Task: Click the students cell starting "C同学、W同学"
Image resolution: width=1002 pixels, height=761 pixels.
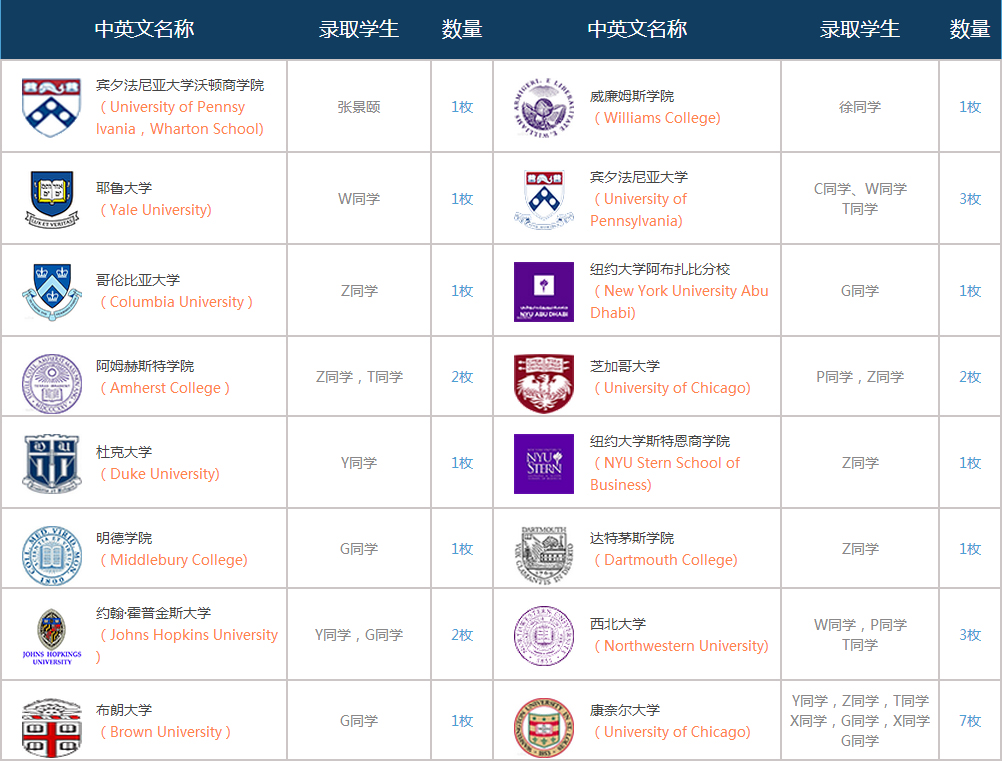Action: click(860, 199)
